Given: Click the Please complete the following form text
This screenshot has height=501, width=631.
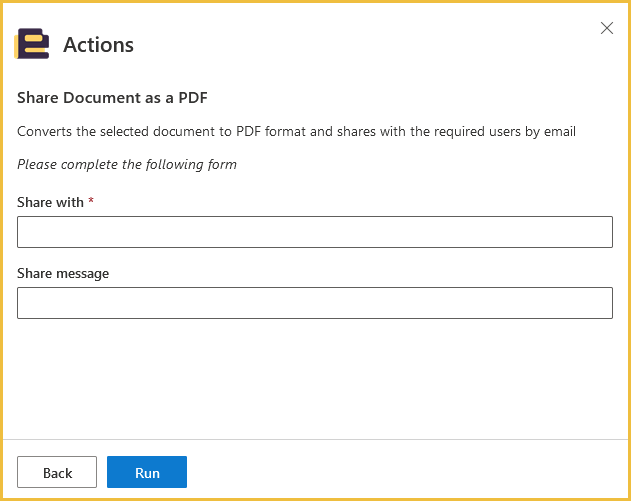Looking at the screenshot, I should tap(127, 165).
